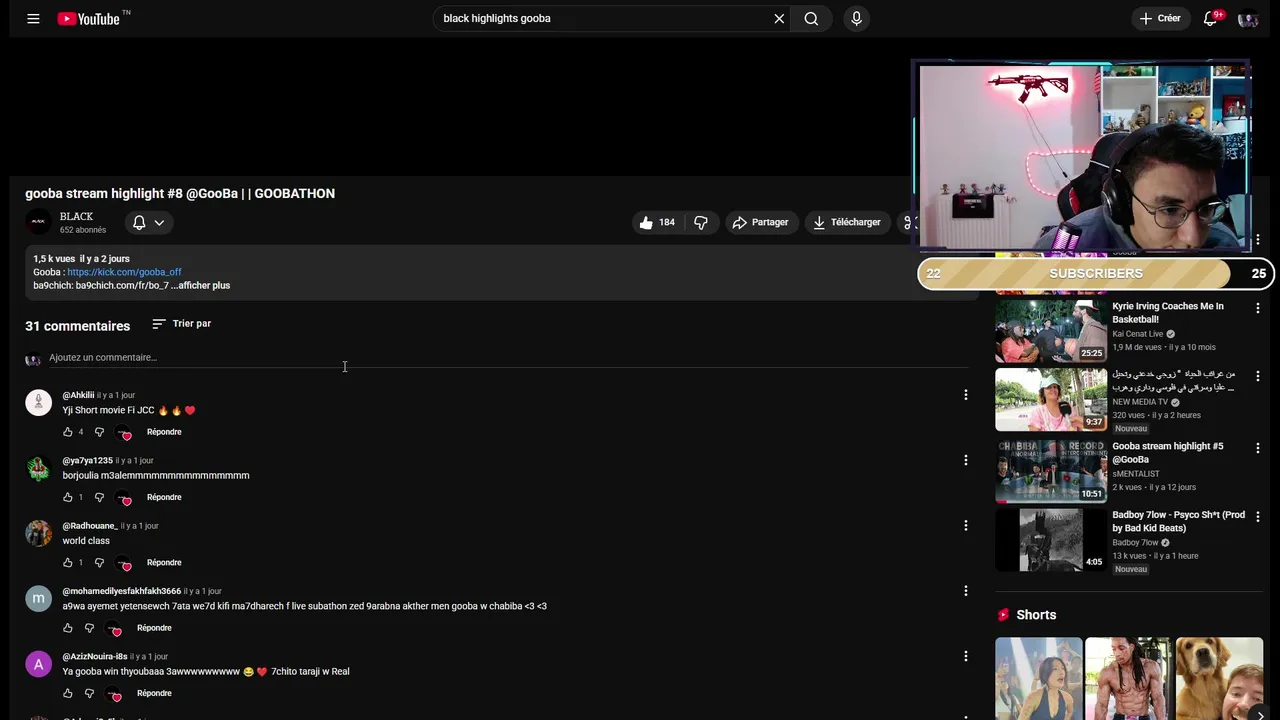
Task: Open Kyrie Irving Coaches Me thumbnail
Action: coord(1050,331)
